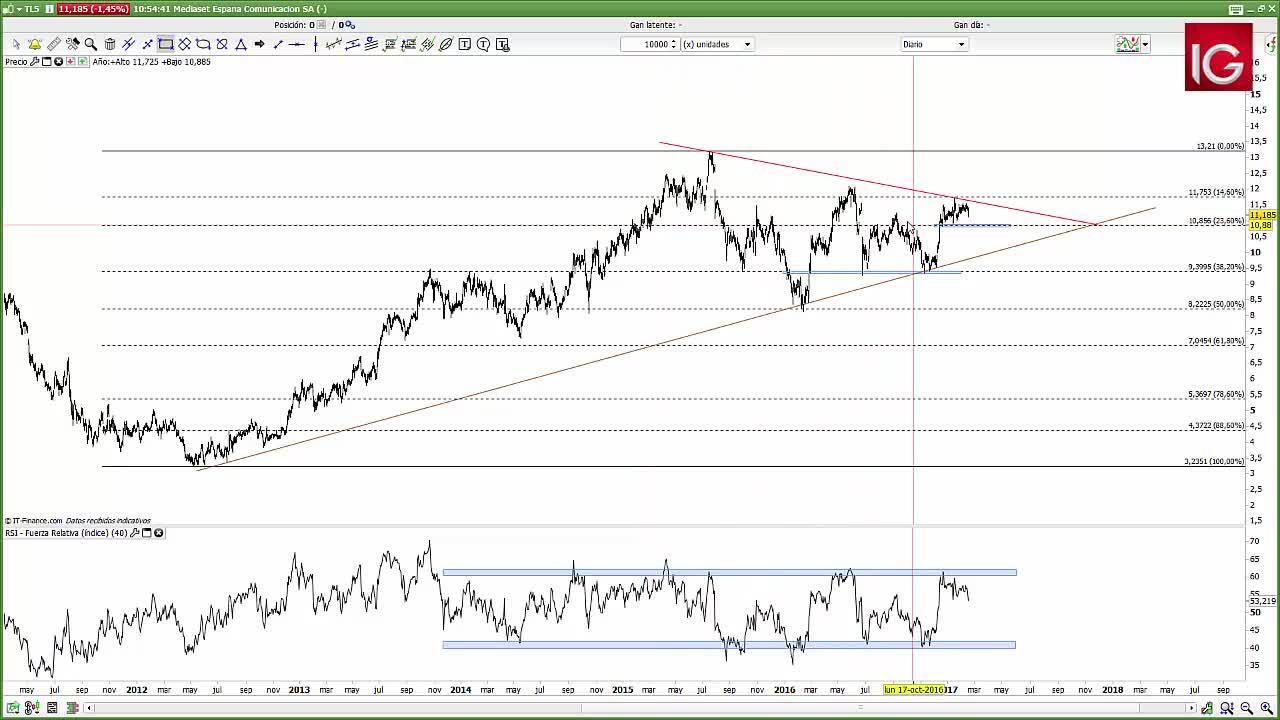The height and width of the screenshot is (720, 1280).
Task: Click the alert bell tool
Action: pos(36,44)
